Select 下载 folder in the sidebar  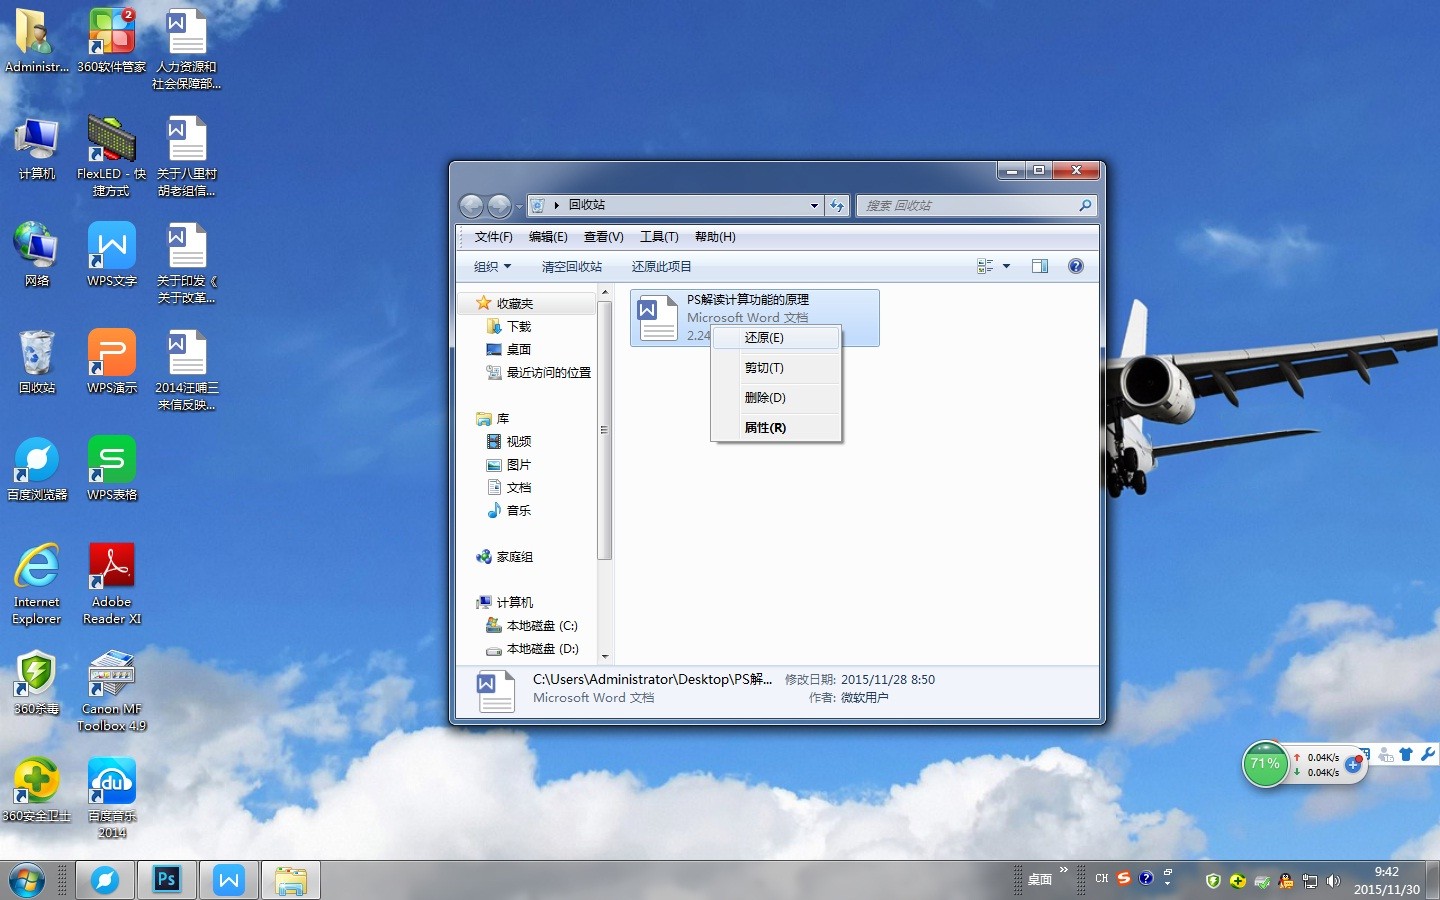pos(518,327)
